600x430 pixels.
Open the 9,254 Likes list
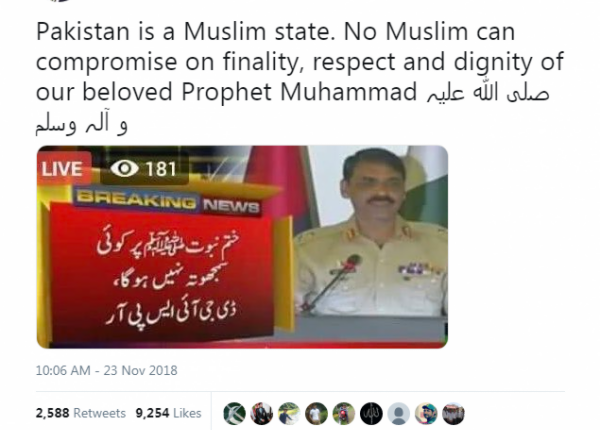click(x=168, y=413)
